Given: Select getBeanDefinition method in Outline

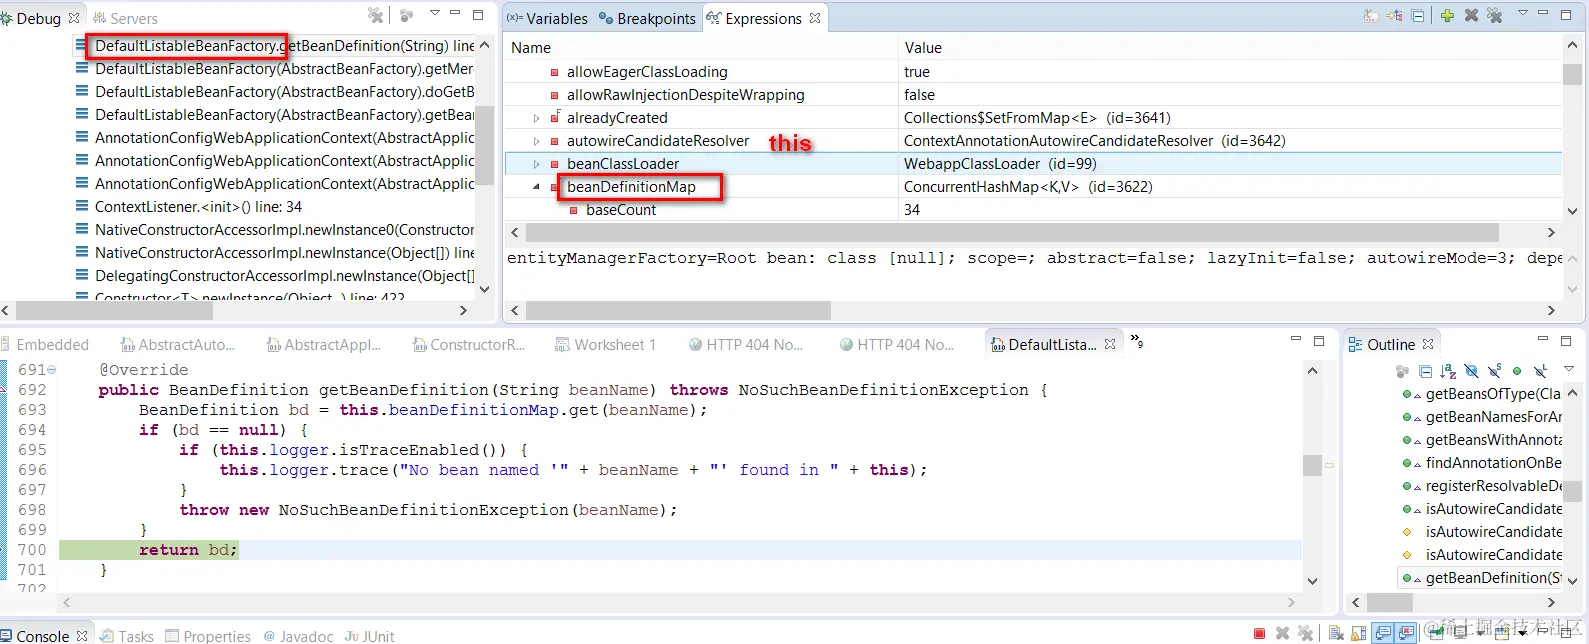Looking at the screenshot, I should coord(1481,578).
